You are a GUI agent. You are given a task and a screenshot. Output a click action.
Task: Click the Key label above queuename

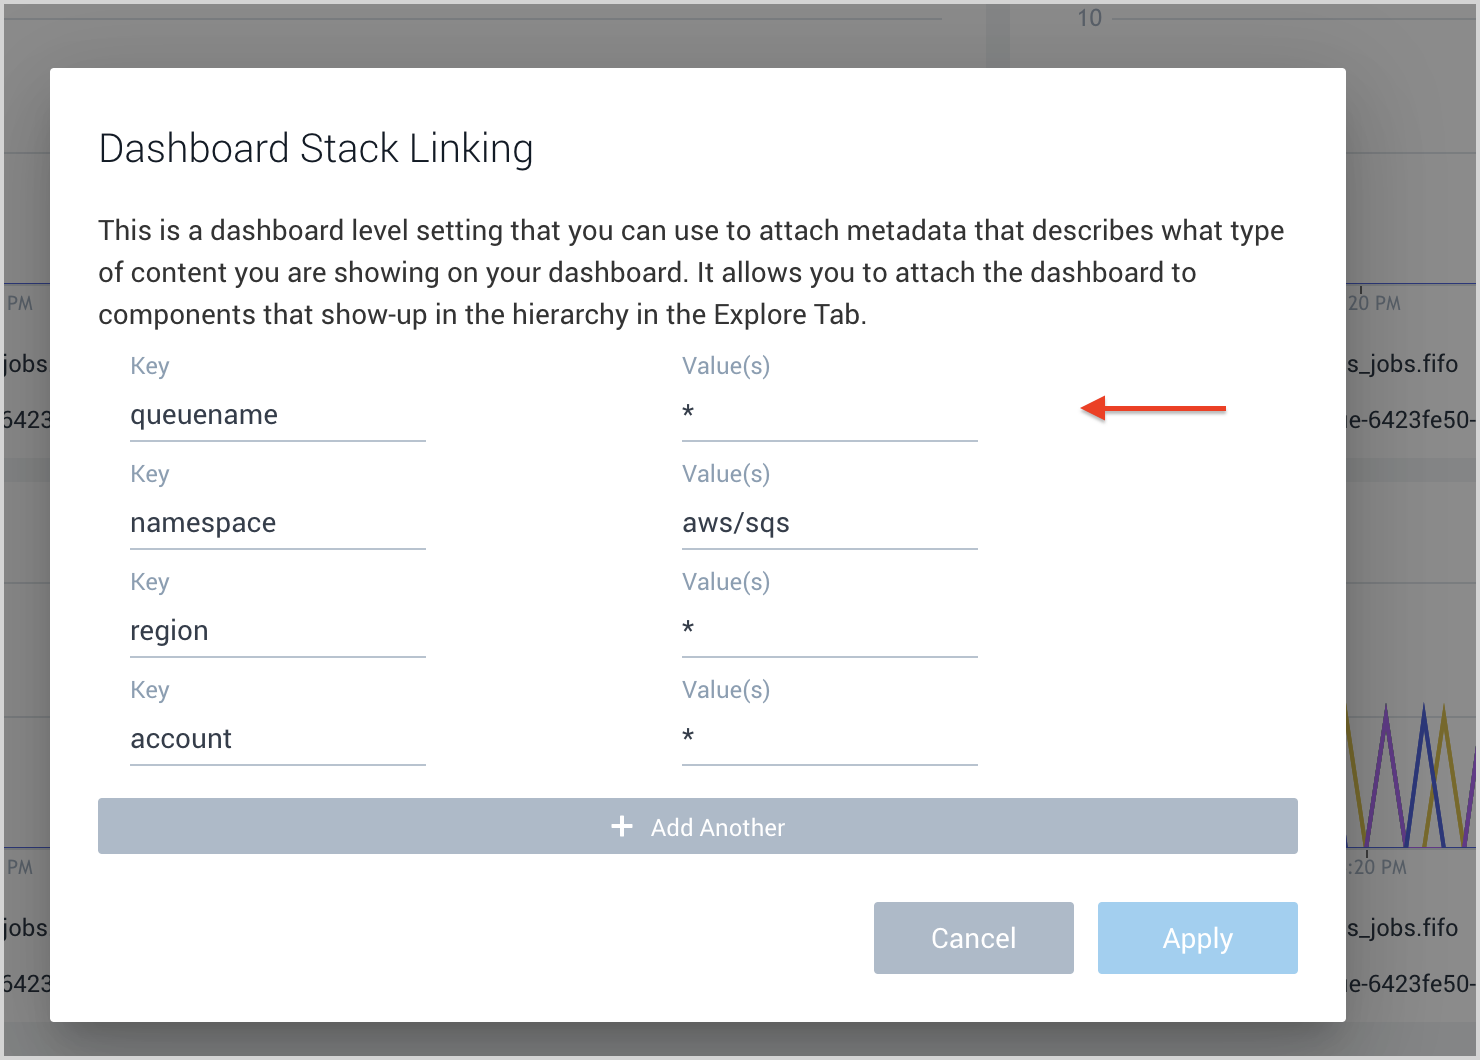149,366
